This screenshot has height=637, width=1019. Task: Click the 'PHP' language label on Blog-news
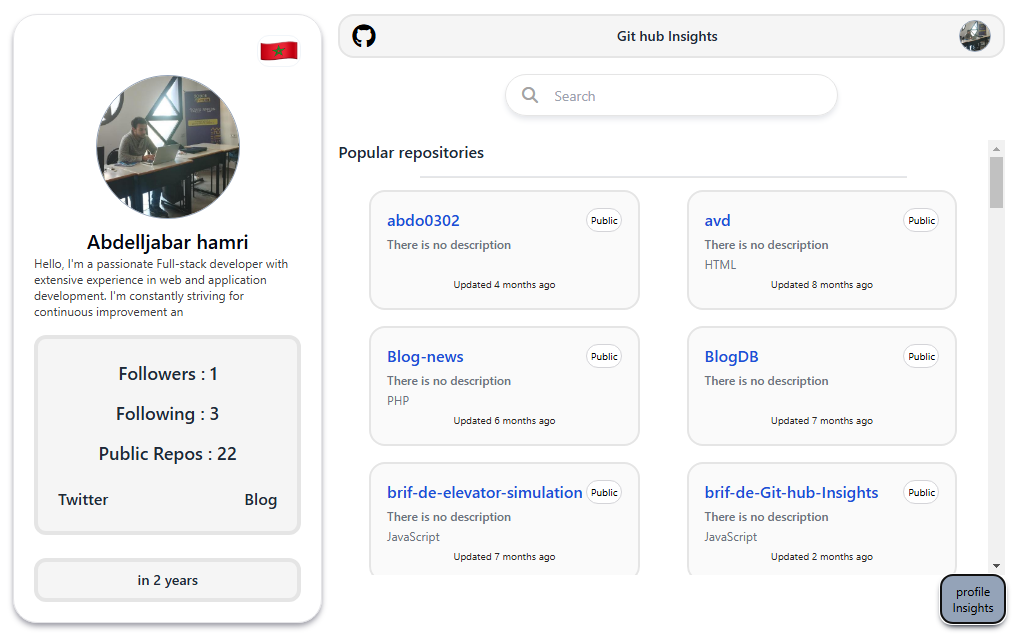(x=398, y=400)
